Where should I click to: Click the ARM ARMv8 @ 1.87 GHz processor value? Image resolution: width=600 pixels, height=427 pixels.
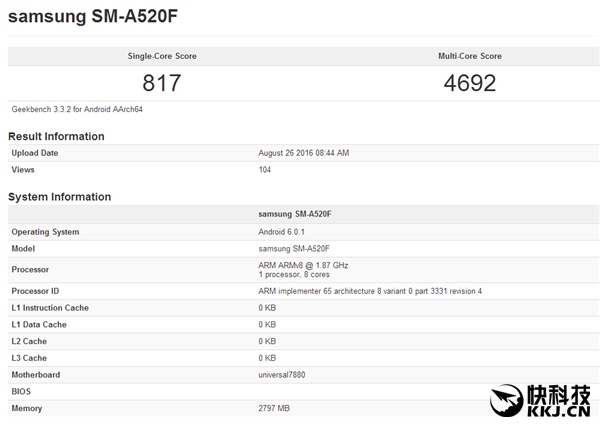coord(304,264)
